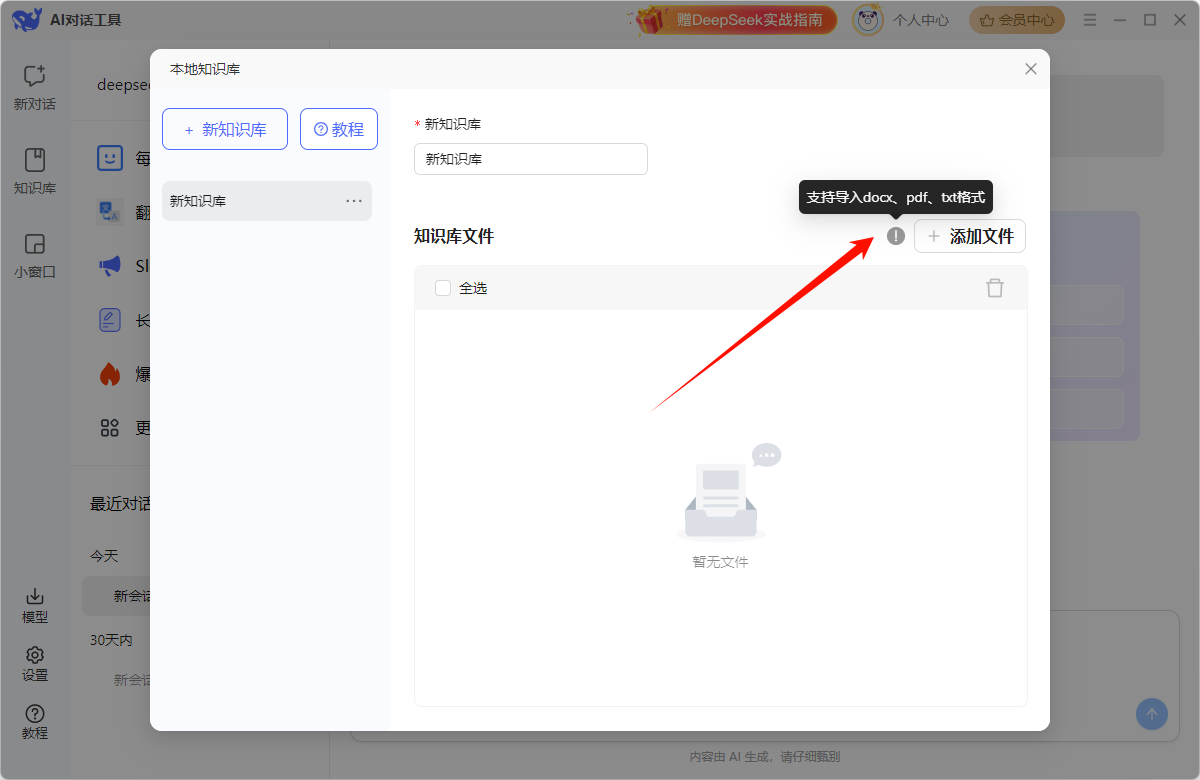The image size is (1200, 780).
Task: Click the + 新知识库 button
Action: pos(225,129)
